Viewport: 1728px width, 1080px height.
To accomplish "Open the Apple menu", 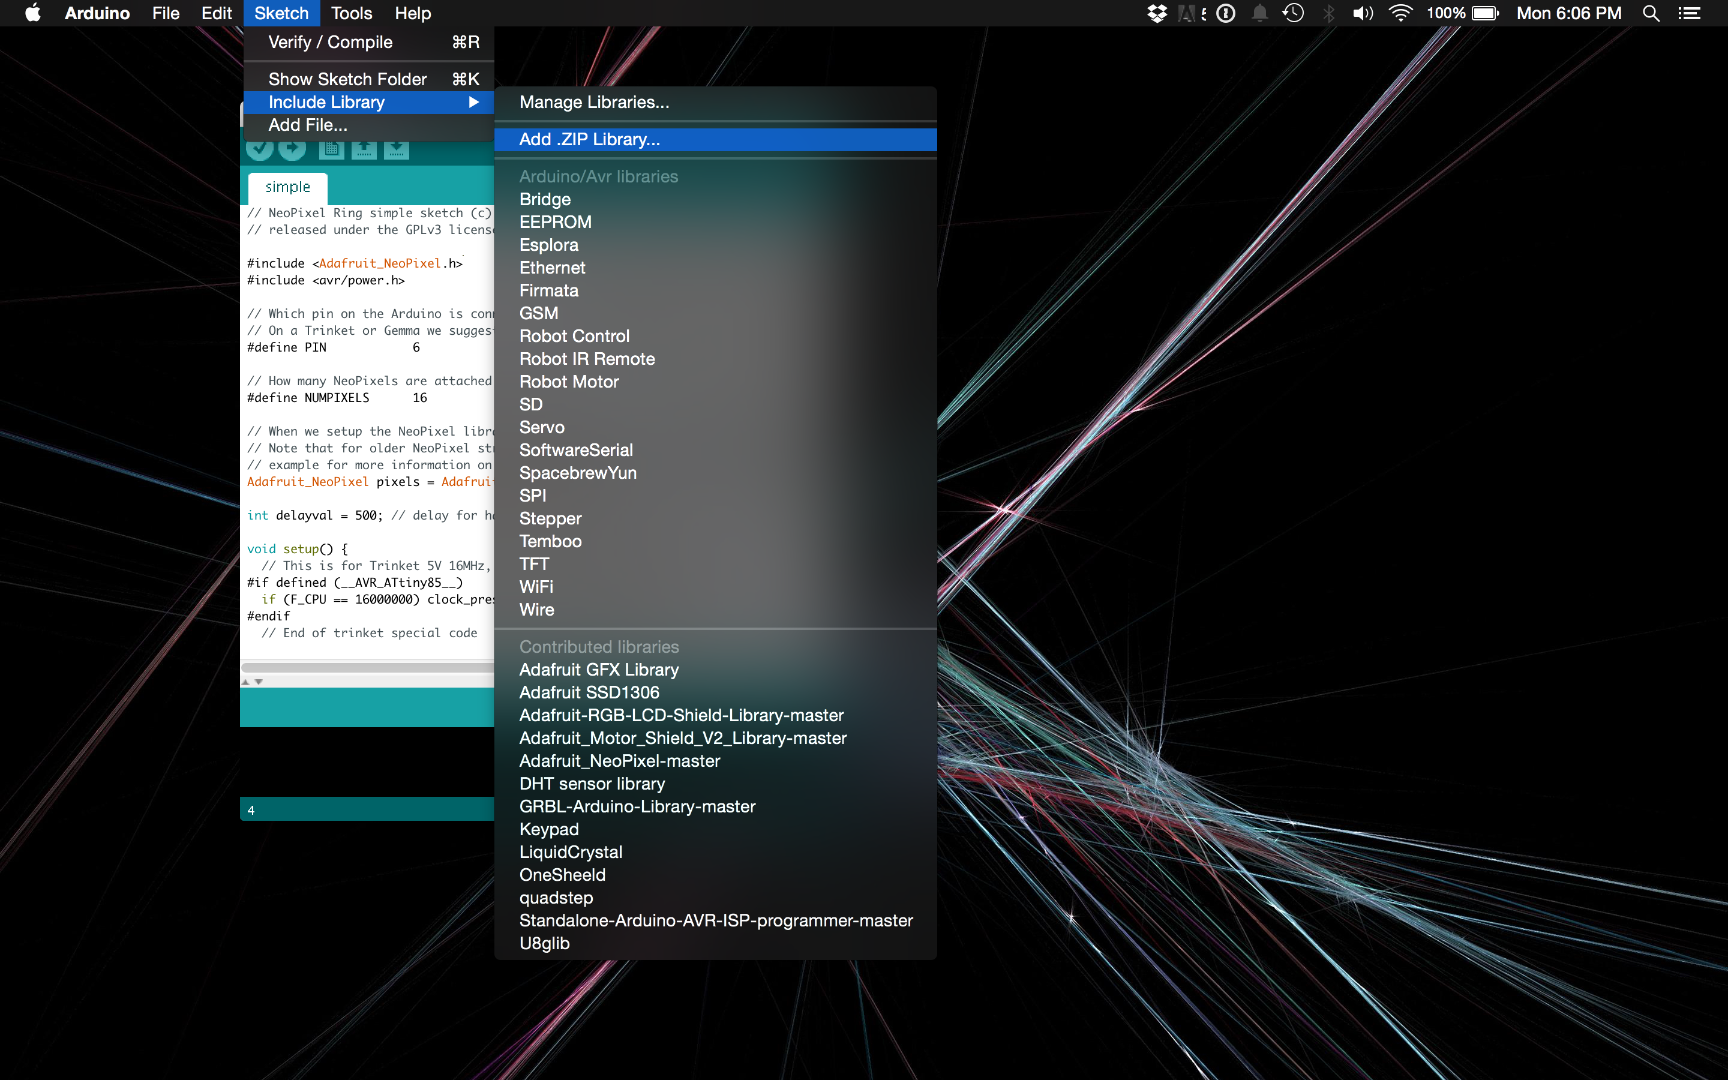I will (x=33, y=13).
